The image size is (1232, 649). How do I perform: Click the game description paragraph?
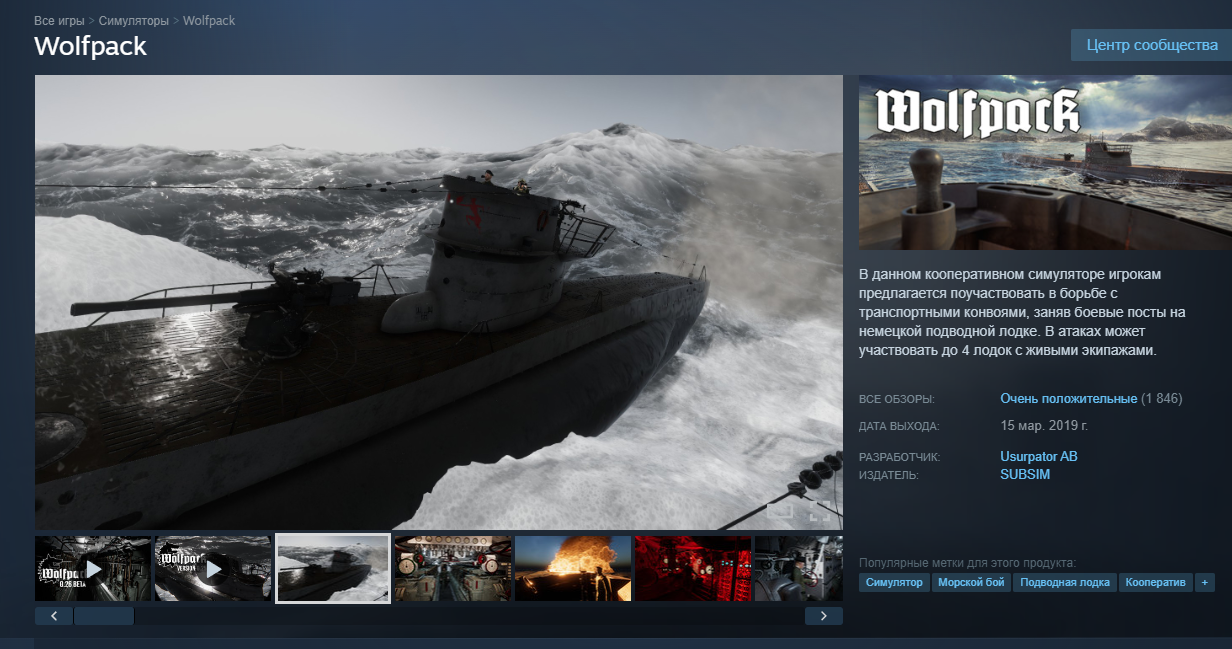(1022, 312)
